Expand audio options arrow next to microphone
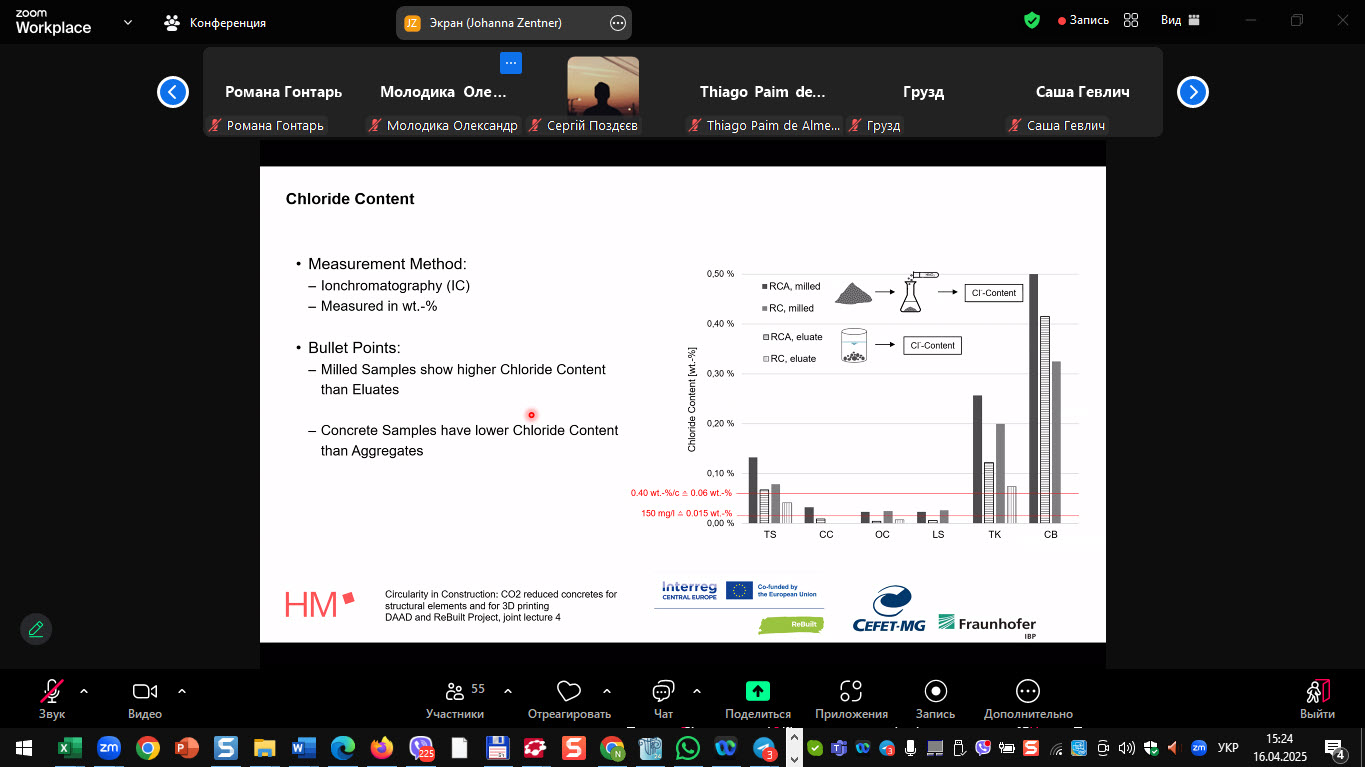Image resolution: width=1365 pixels, height=767 pixels. pyautogui.click(x=84, y=691)
